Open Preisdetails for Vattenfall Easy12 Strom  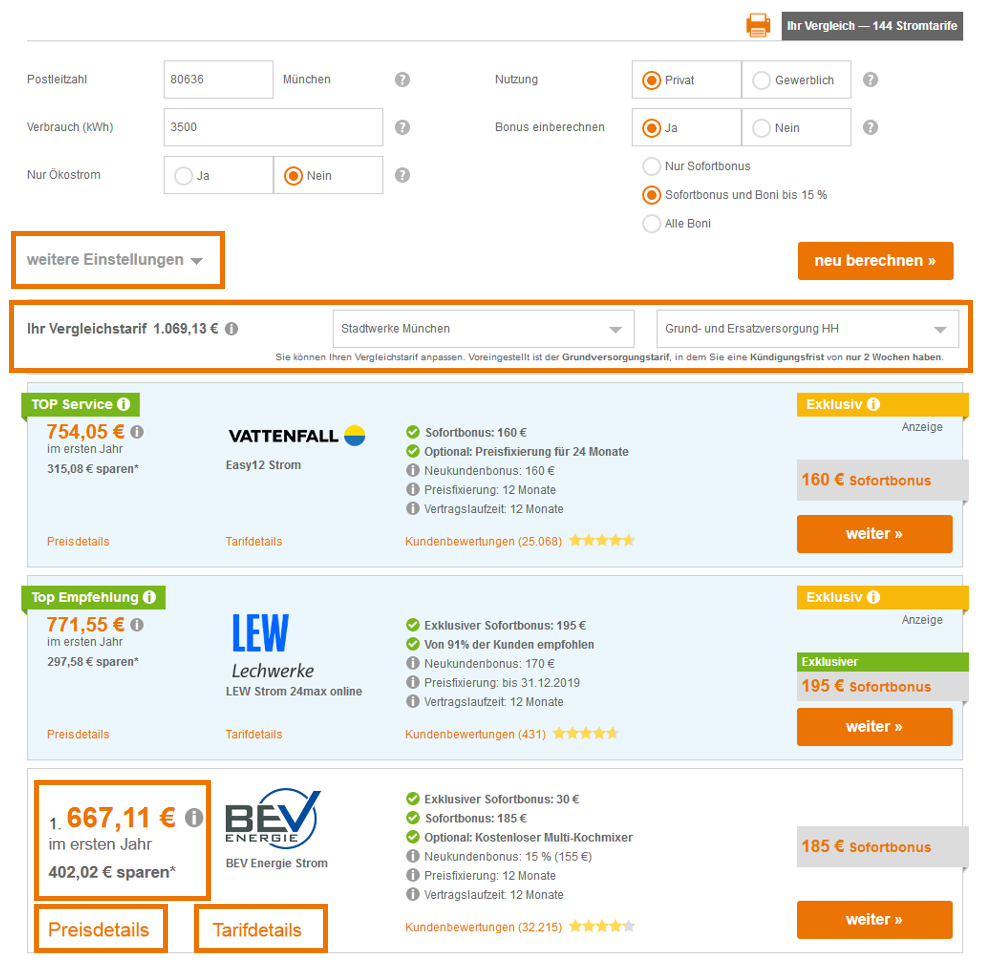(78, 541)
